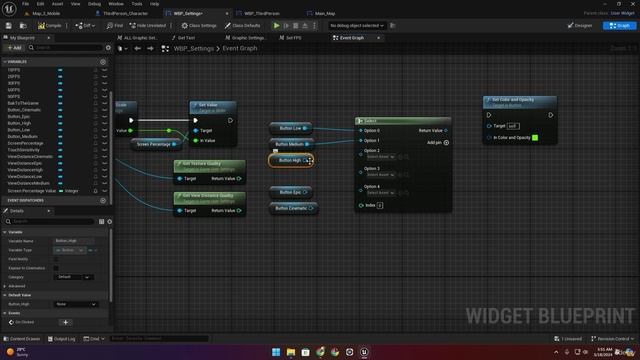Start play in editor with green Play

(276, 26)
